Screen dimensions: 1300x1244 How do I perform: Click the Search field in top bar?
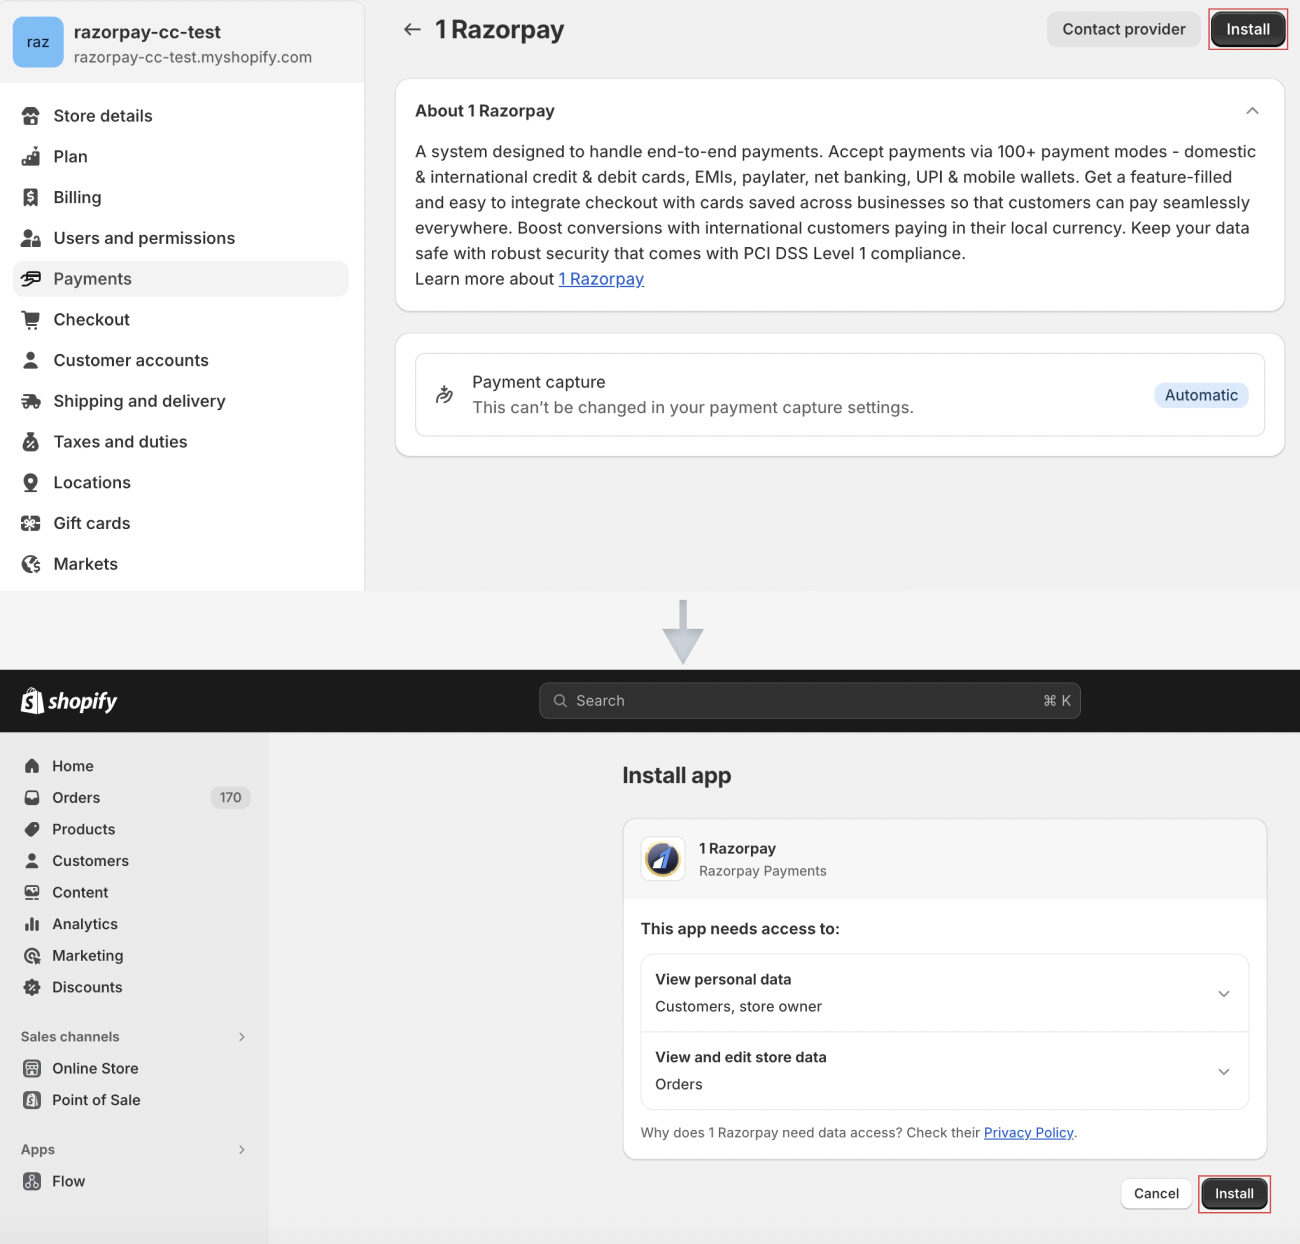tap(810, 701)
